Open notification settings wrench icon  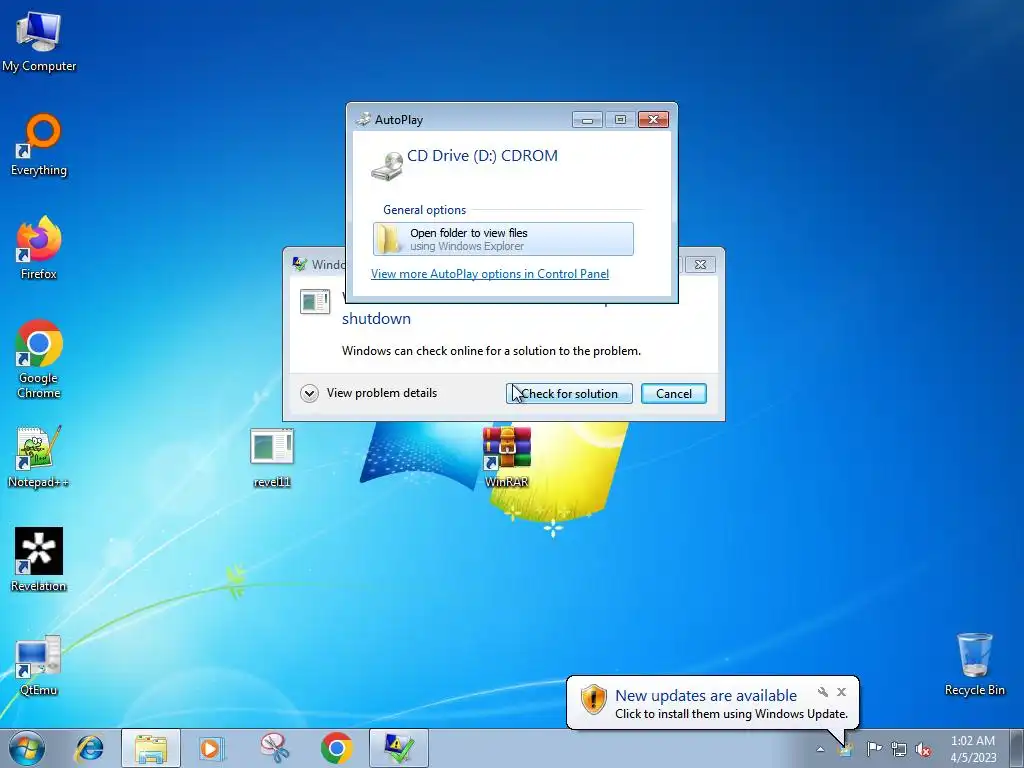point(823,692)
